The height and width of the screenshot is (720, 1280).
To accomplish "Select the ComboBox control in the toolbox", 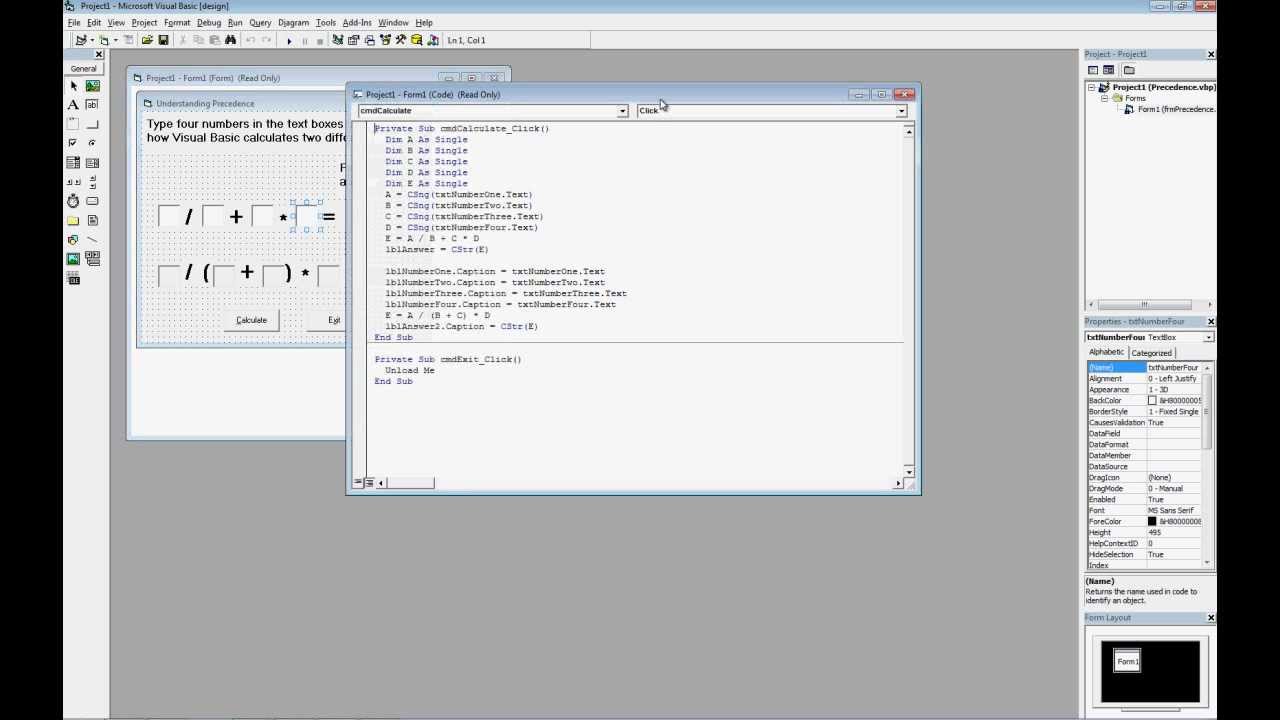I will pos(73,163).
